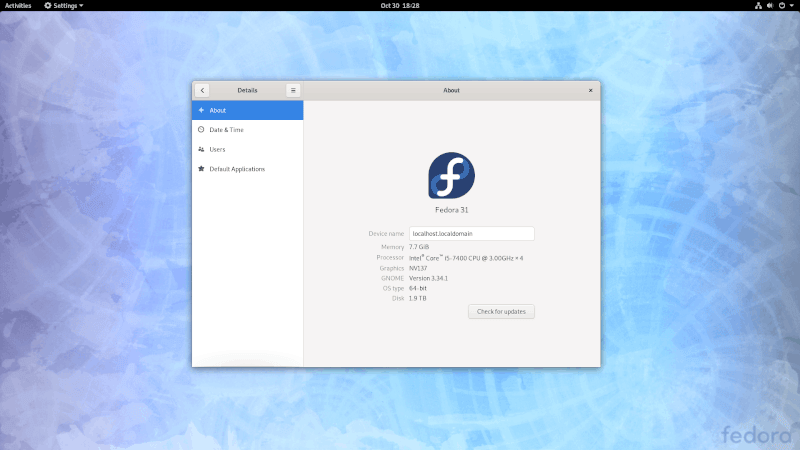Open the Date & Time panel
Image resolution: width=800 pixels, height=450 pixels.
pos(247,130)
